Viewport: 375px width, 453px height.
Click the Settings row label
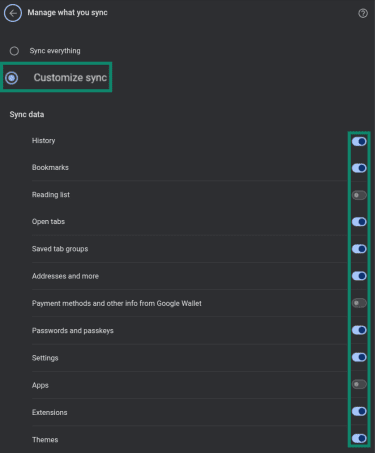tap(45, 358)
